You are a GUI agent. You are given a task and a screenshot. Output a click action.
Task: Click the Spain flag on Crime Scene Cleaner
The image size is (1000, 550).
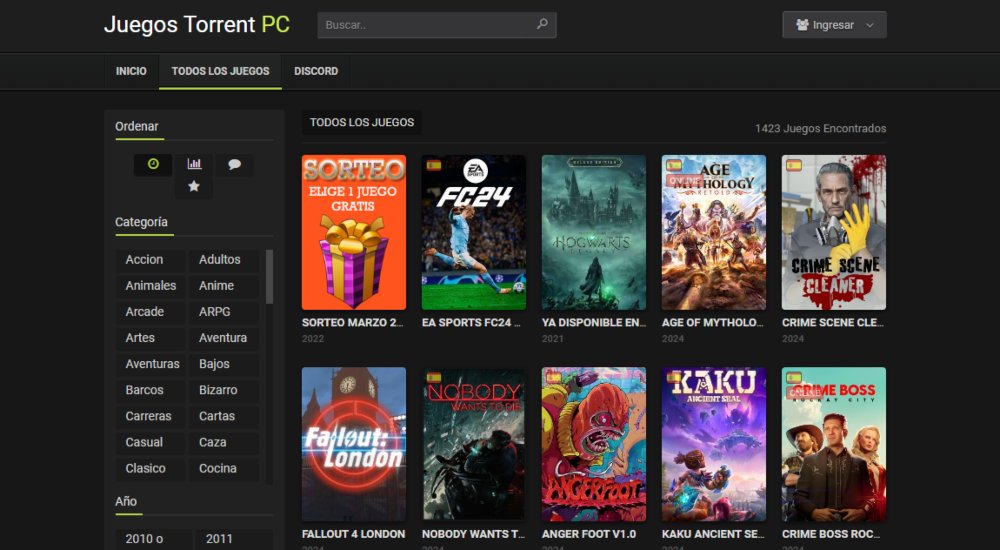[x=794, y=165]
